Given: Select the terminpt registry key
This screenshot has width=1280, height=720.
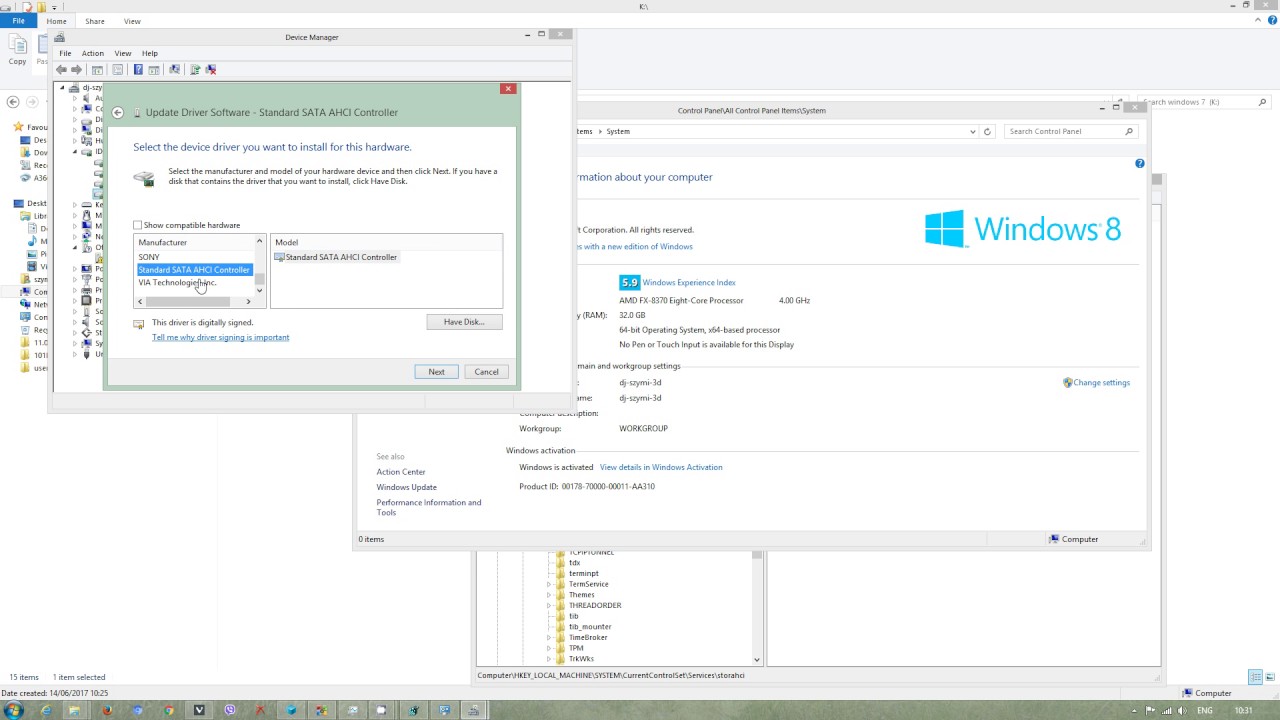Looking at the screenshot, I should tap(584, 574).
